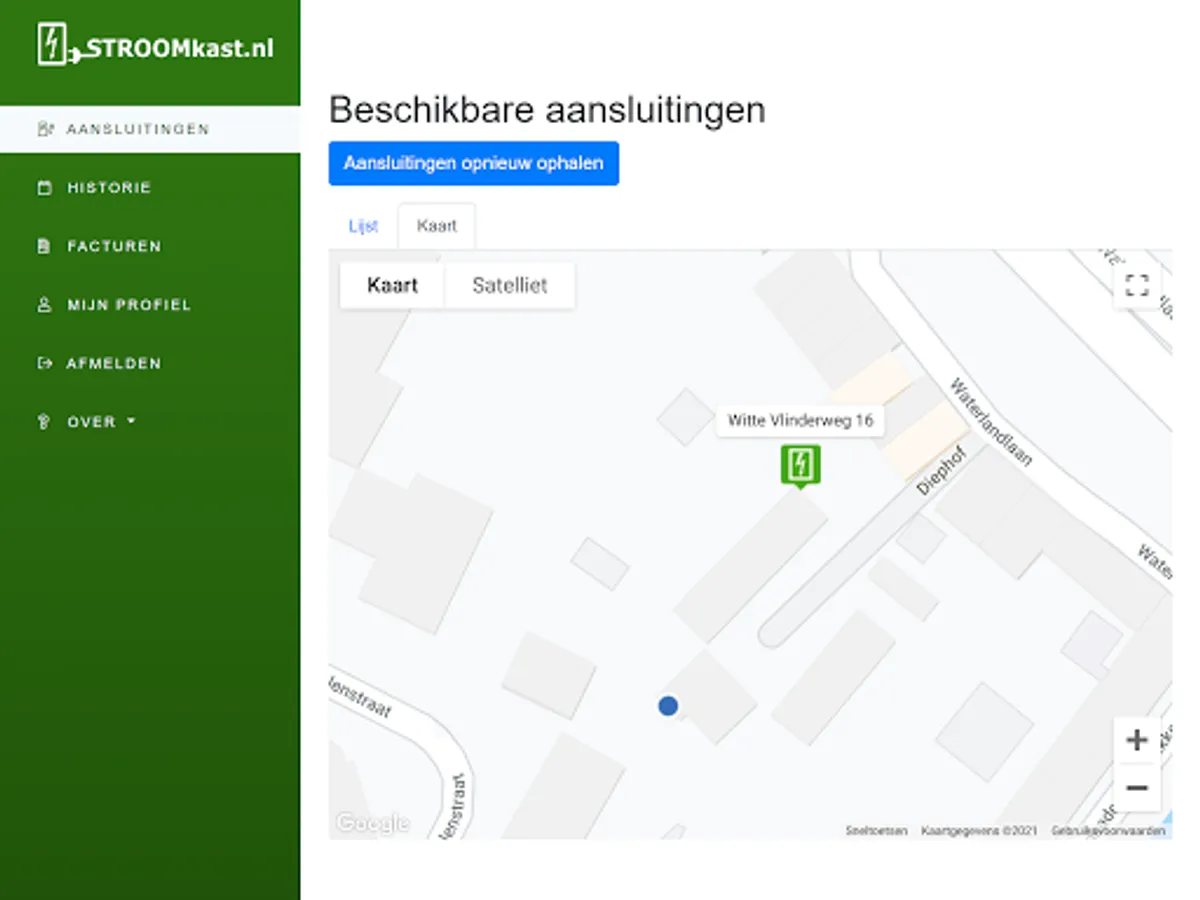Click the Afmelden logout icon

(44, 363)
